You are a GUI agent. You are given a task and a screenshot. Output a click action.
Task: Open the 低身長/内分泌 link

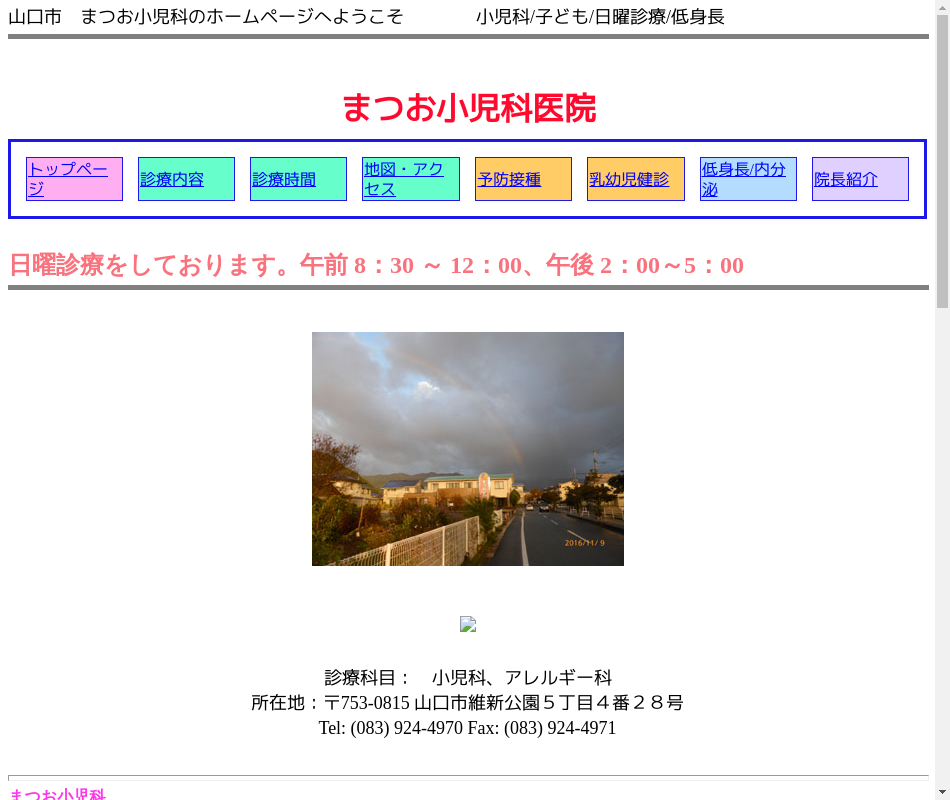743,179
